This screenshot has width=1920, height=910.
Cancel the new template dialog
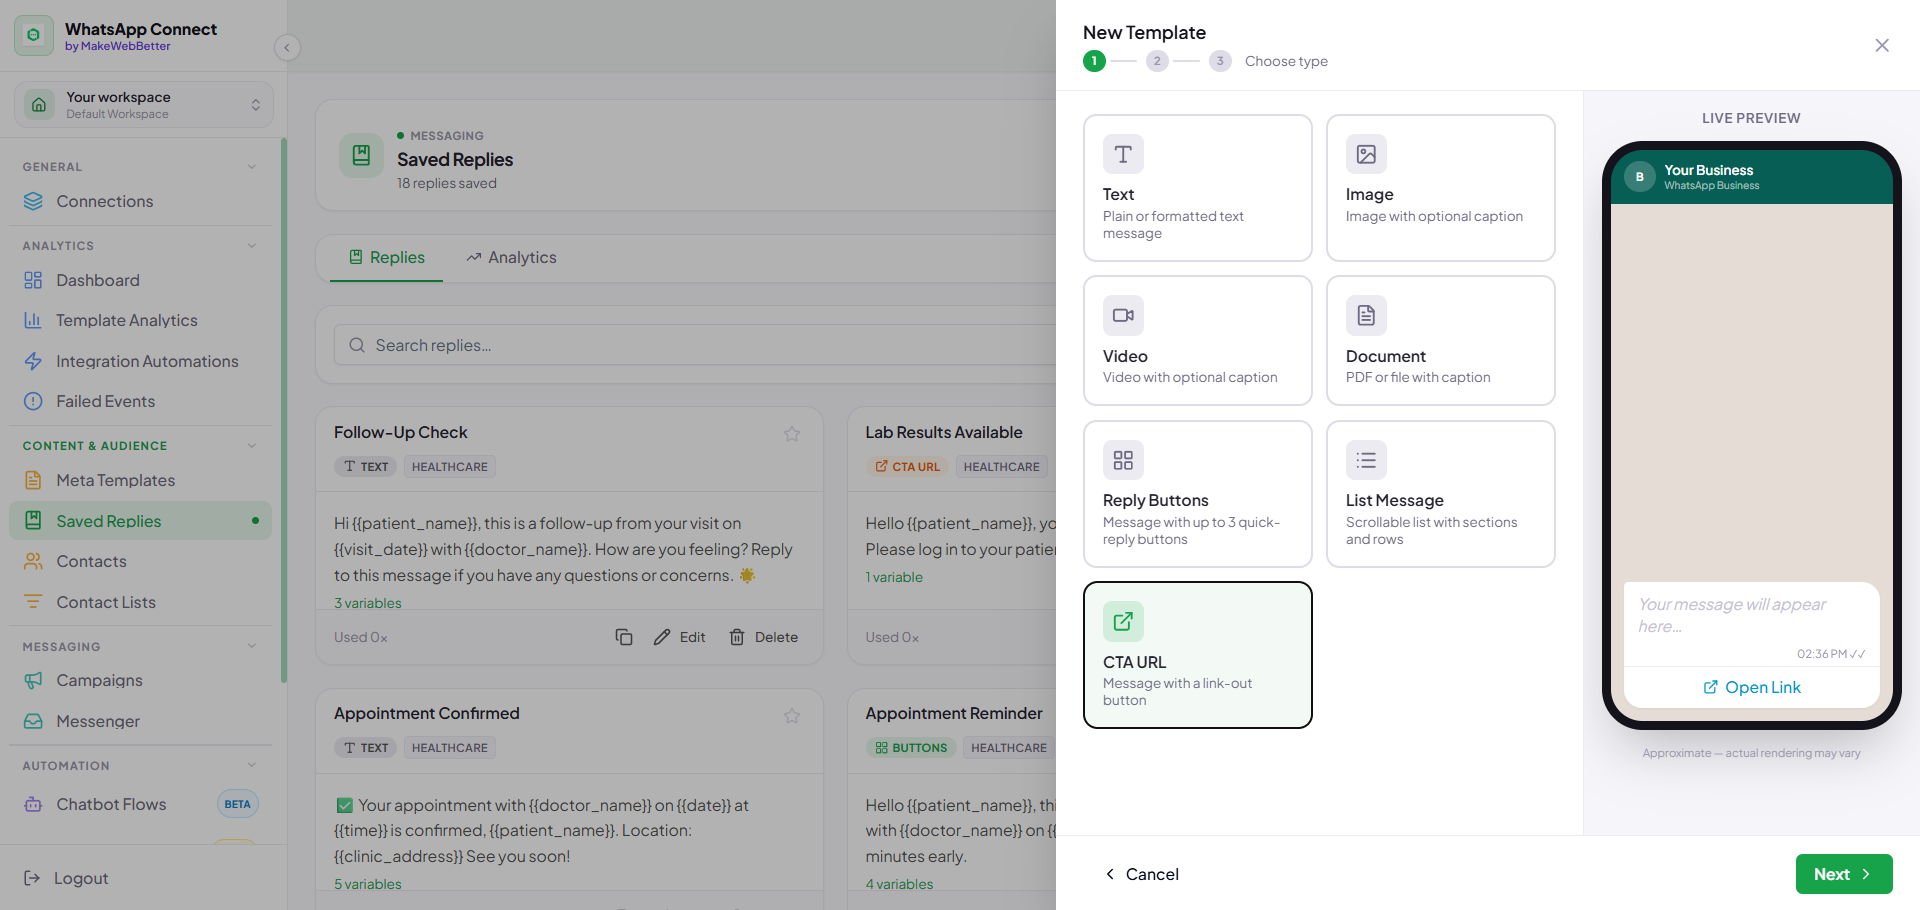point(1141,874)
